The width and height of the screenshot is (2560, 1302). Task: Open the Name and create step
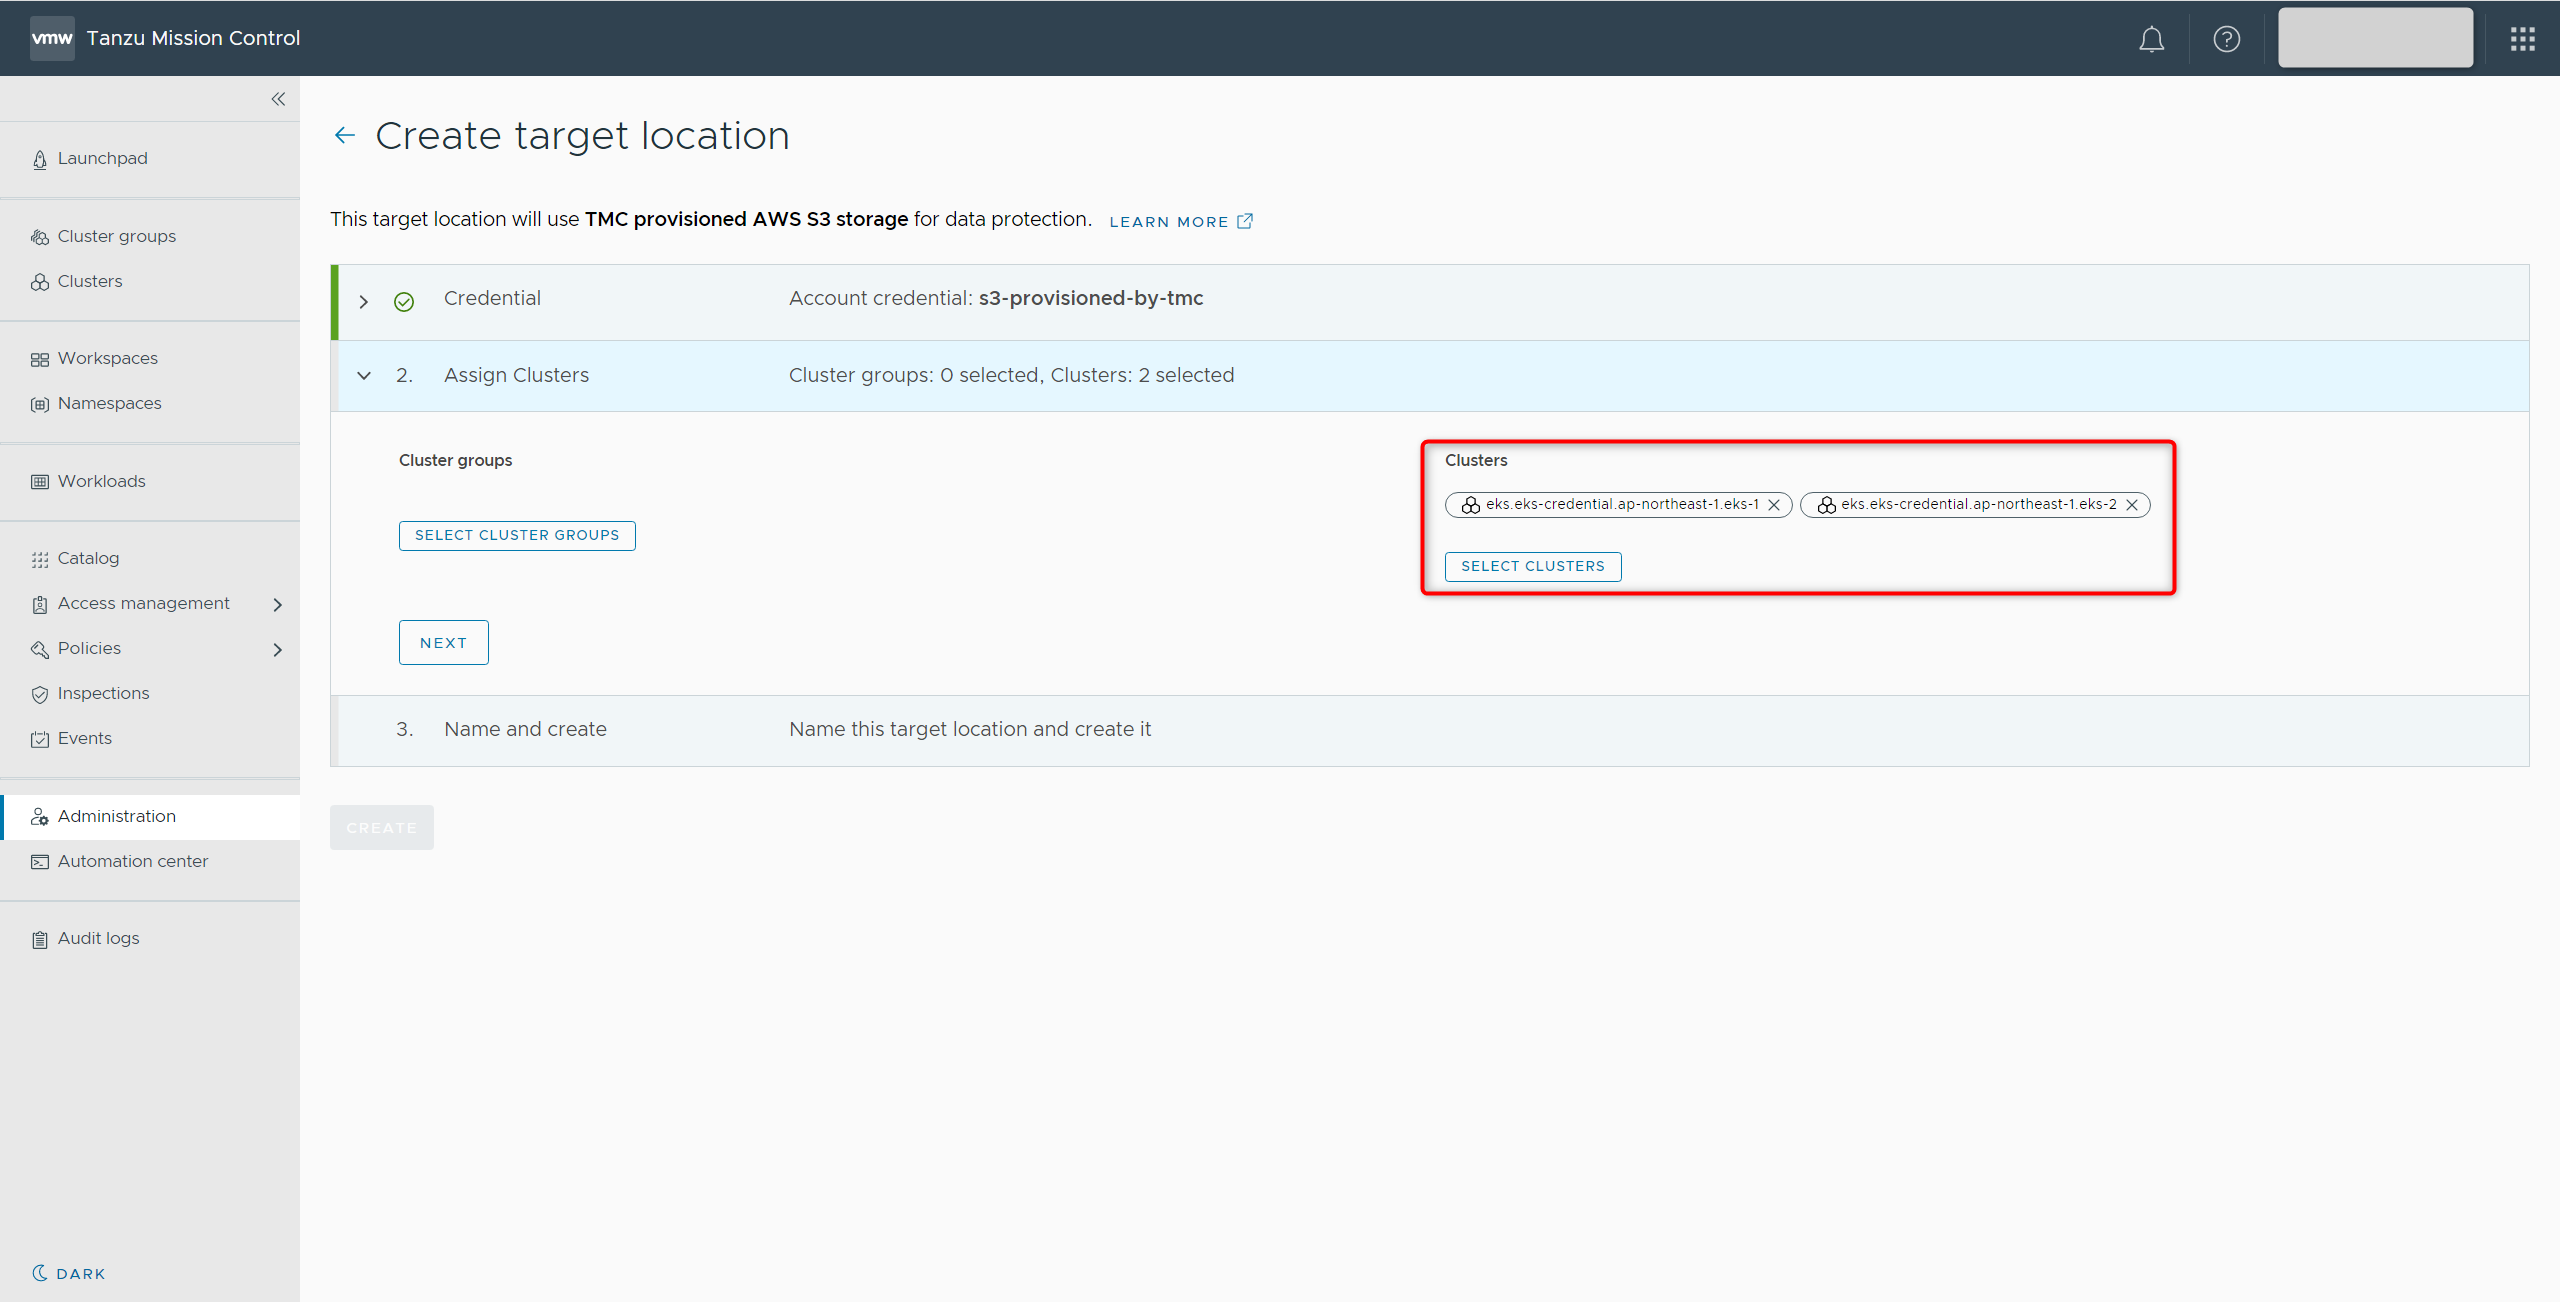525,729
